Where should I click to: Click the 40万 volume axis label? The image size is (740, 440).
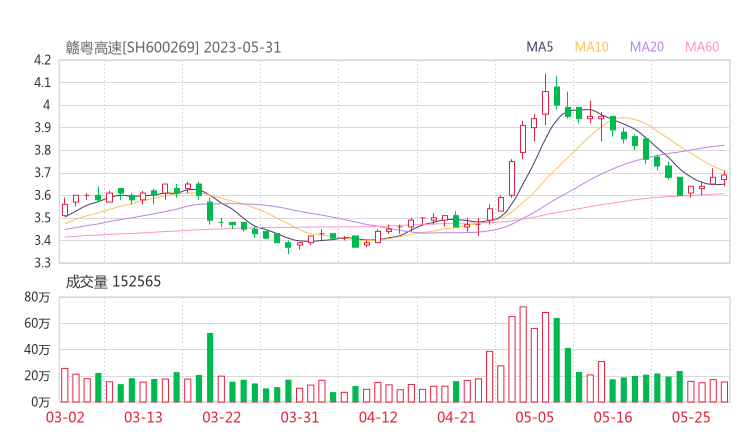(37, 350)
